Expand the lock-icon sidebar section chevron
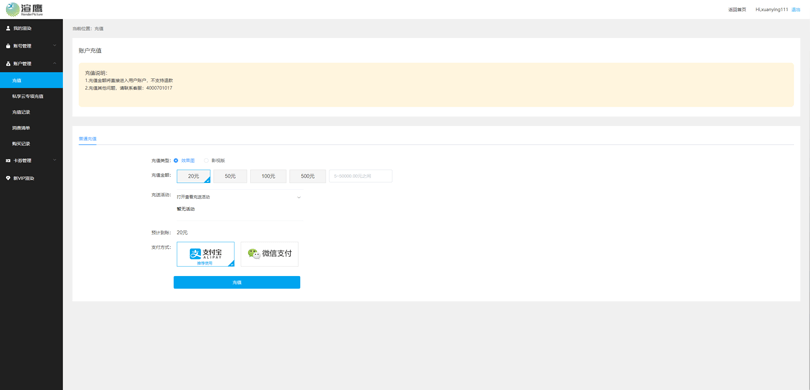This screenshot has width=810, height=390. point(55,46)
